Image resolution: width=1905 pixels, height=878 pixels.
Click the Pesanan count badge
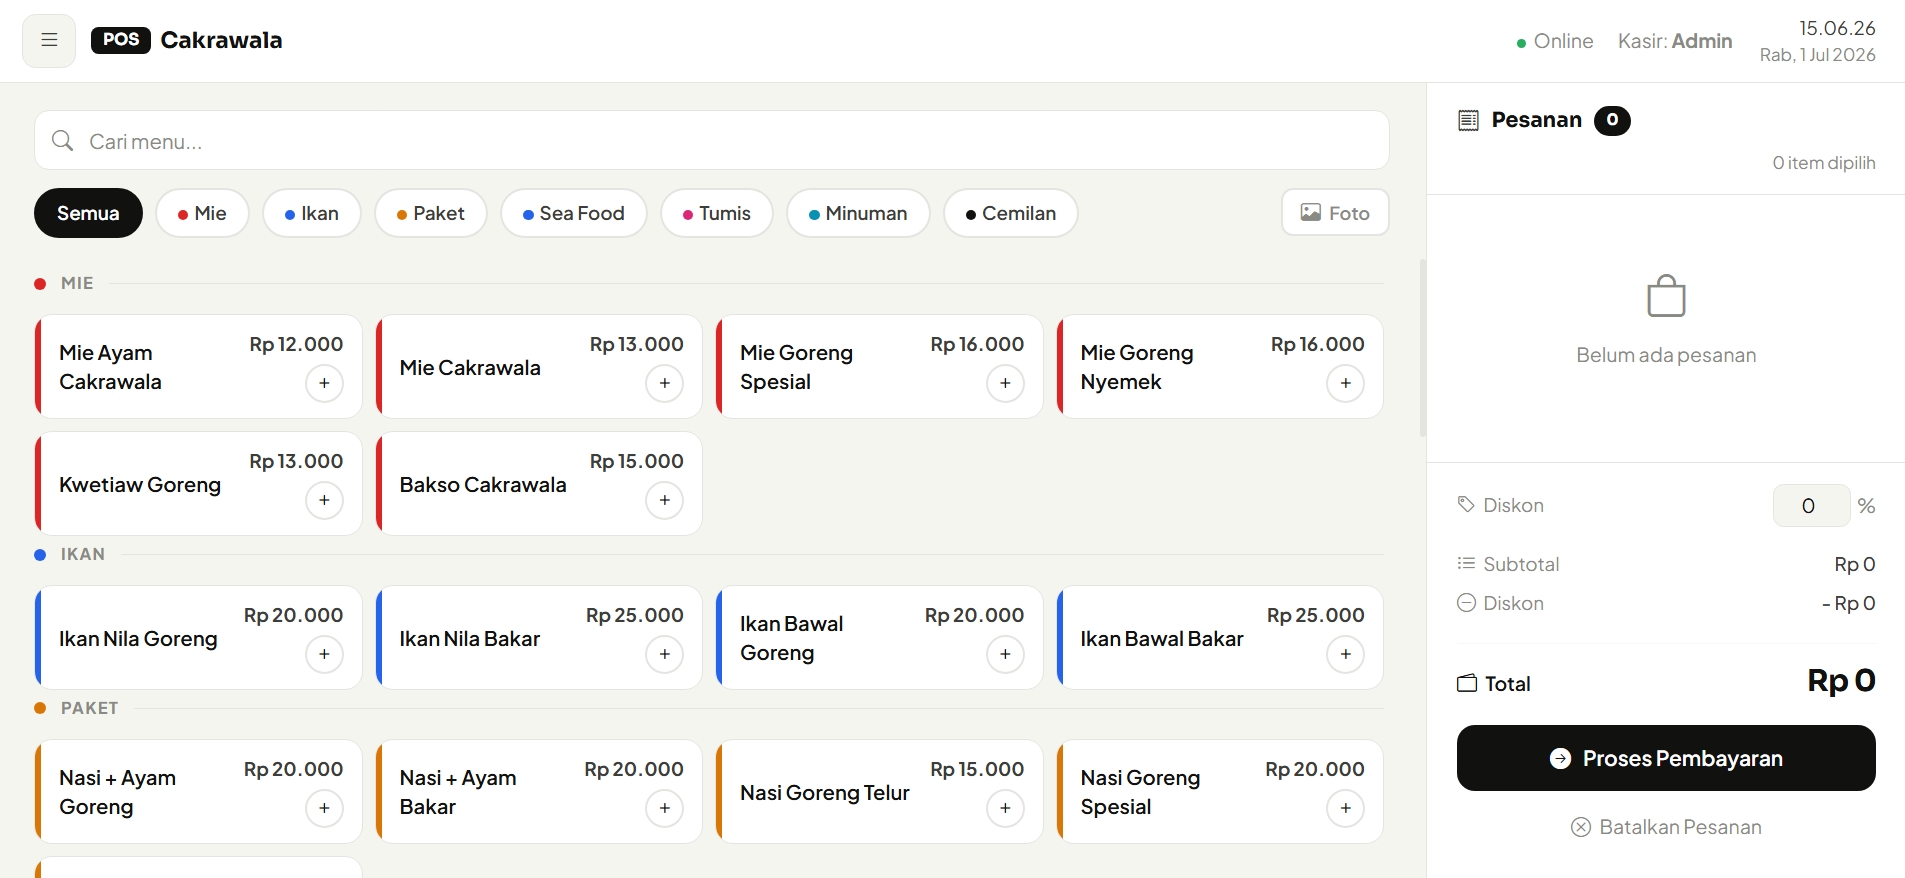tap(1612, 121)
